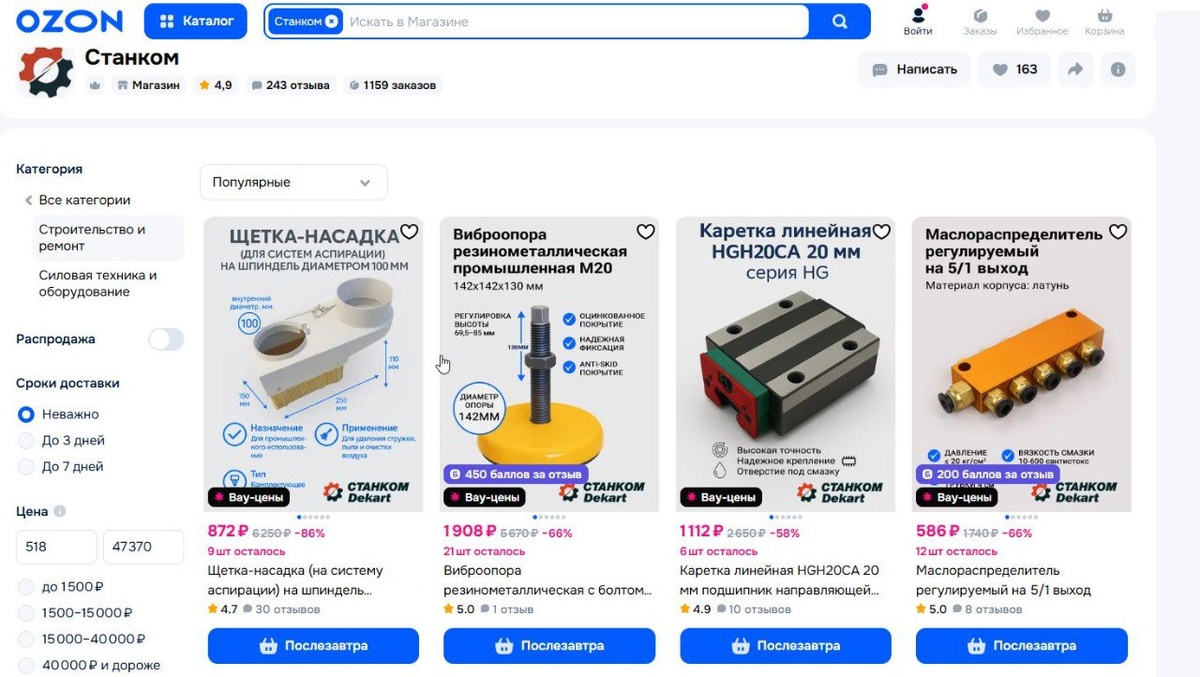Favorite the Виброопора product with heart
This screenshot has width=1200, height=677.
(646, 232)
